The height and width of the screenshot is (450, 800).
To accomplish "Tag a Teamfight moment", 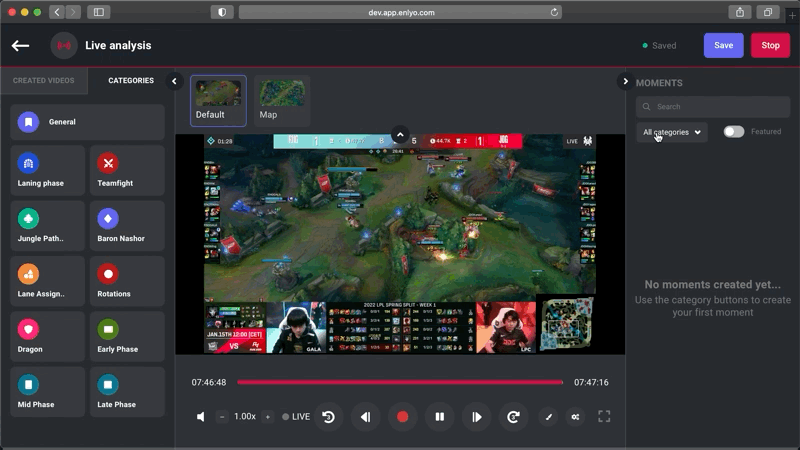I will coord(127,170).
